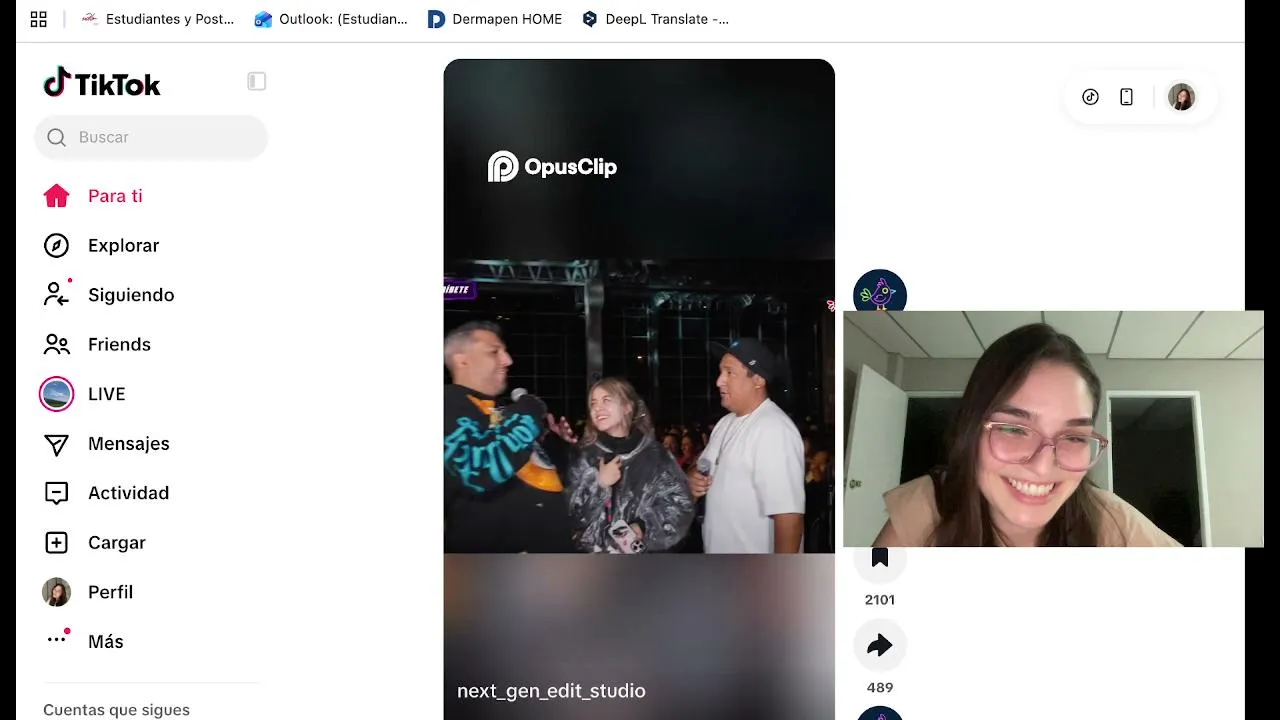Viewport: 1280px width, 720px height.
Task: Switch to the Siguiendo feed
Action: pyautogui.click(x=109, y=295)
